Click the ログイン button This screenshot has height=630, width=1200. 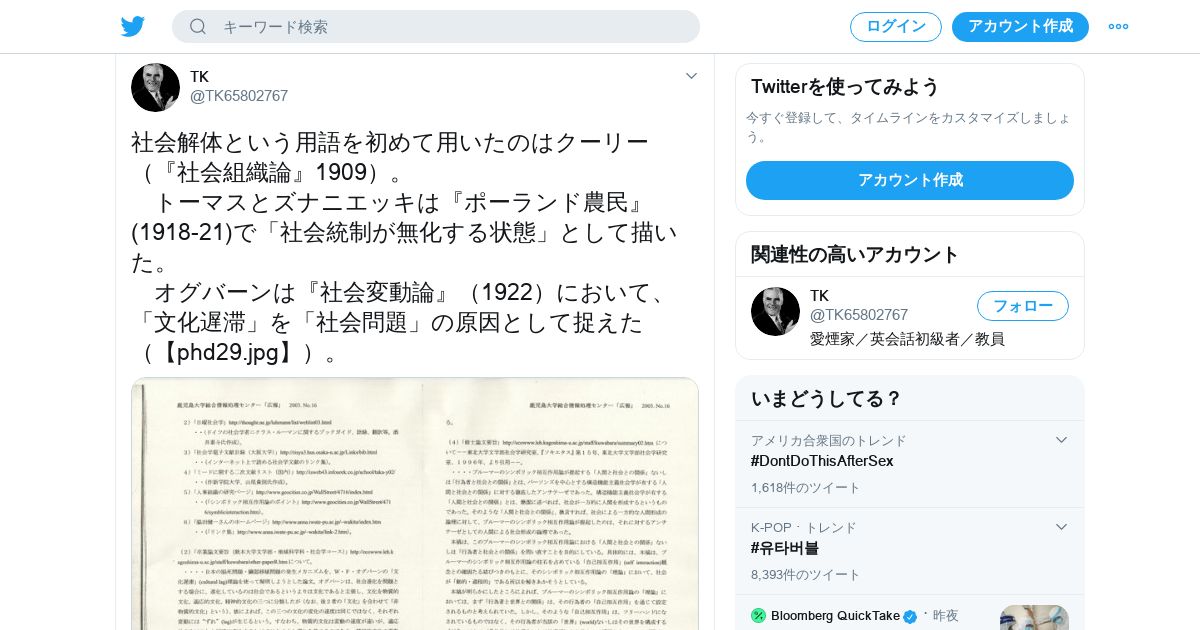coord(896,27)
